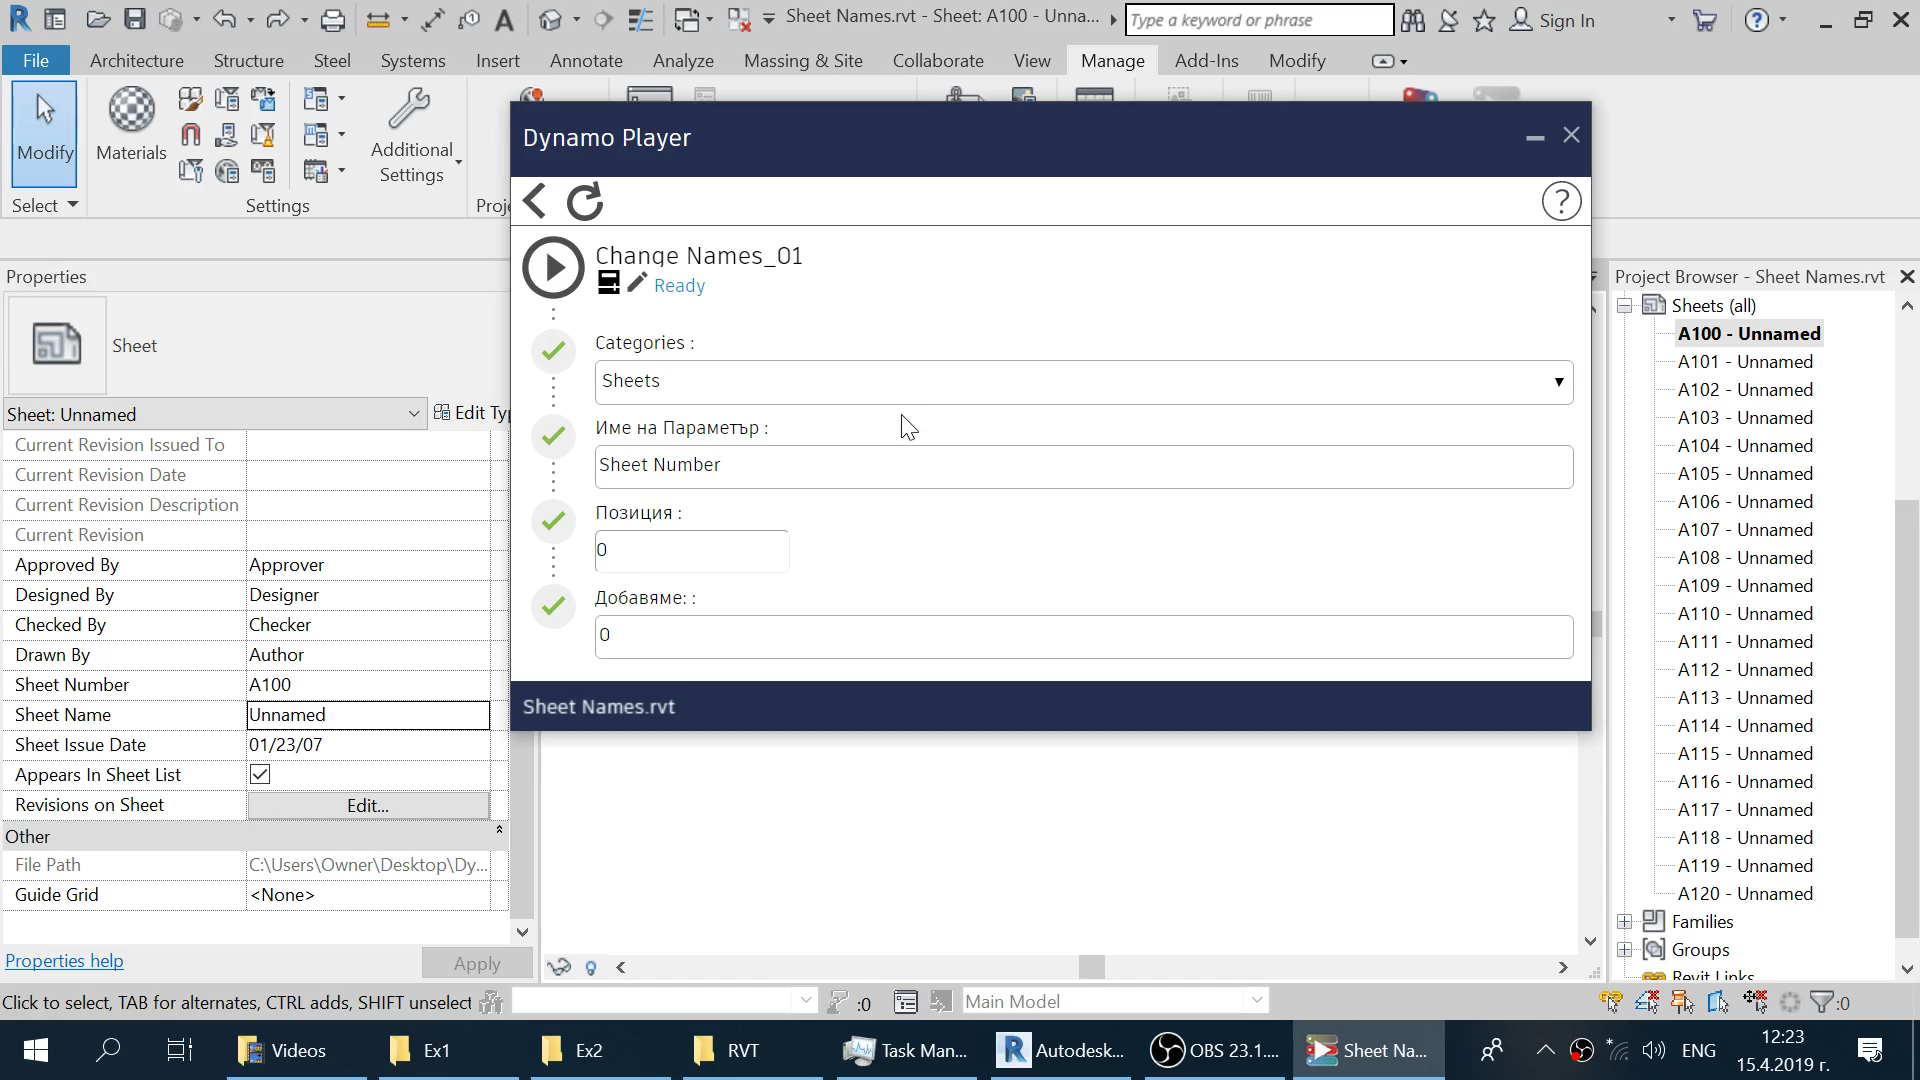The height and width of the screenshot is (1080, 1920).
Task: Open the Categories dropdown showing Sheets
Action: point(1083,382)
